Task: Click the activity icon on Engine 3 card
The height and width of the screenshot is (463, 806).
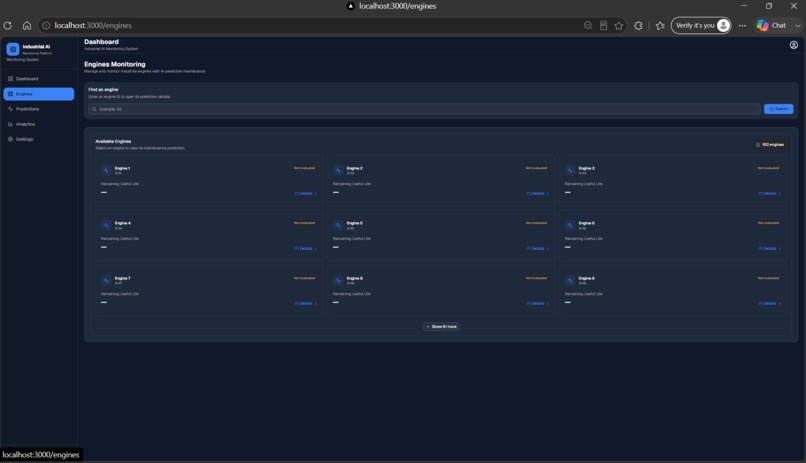Action: pyautogui.click(x=570, y=171)
